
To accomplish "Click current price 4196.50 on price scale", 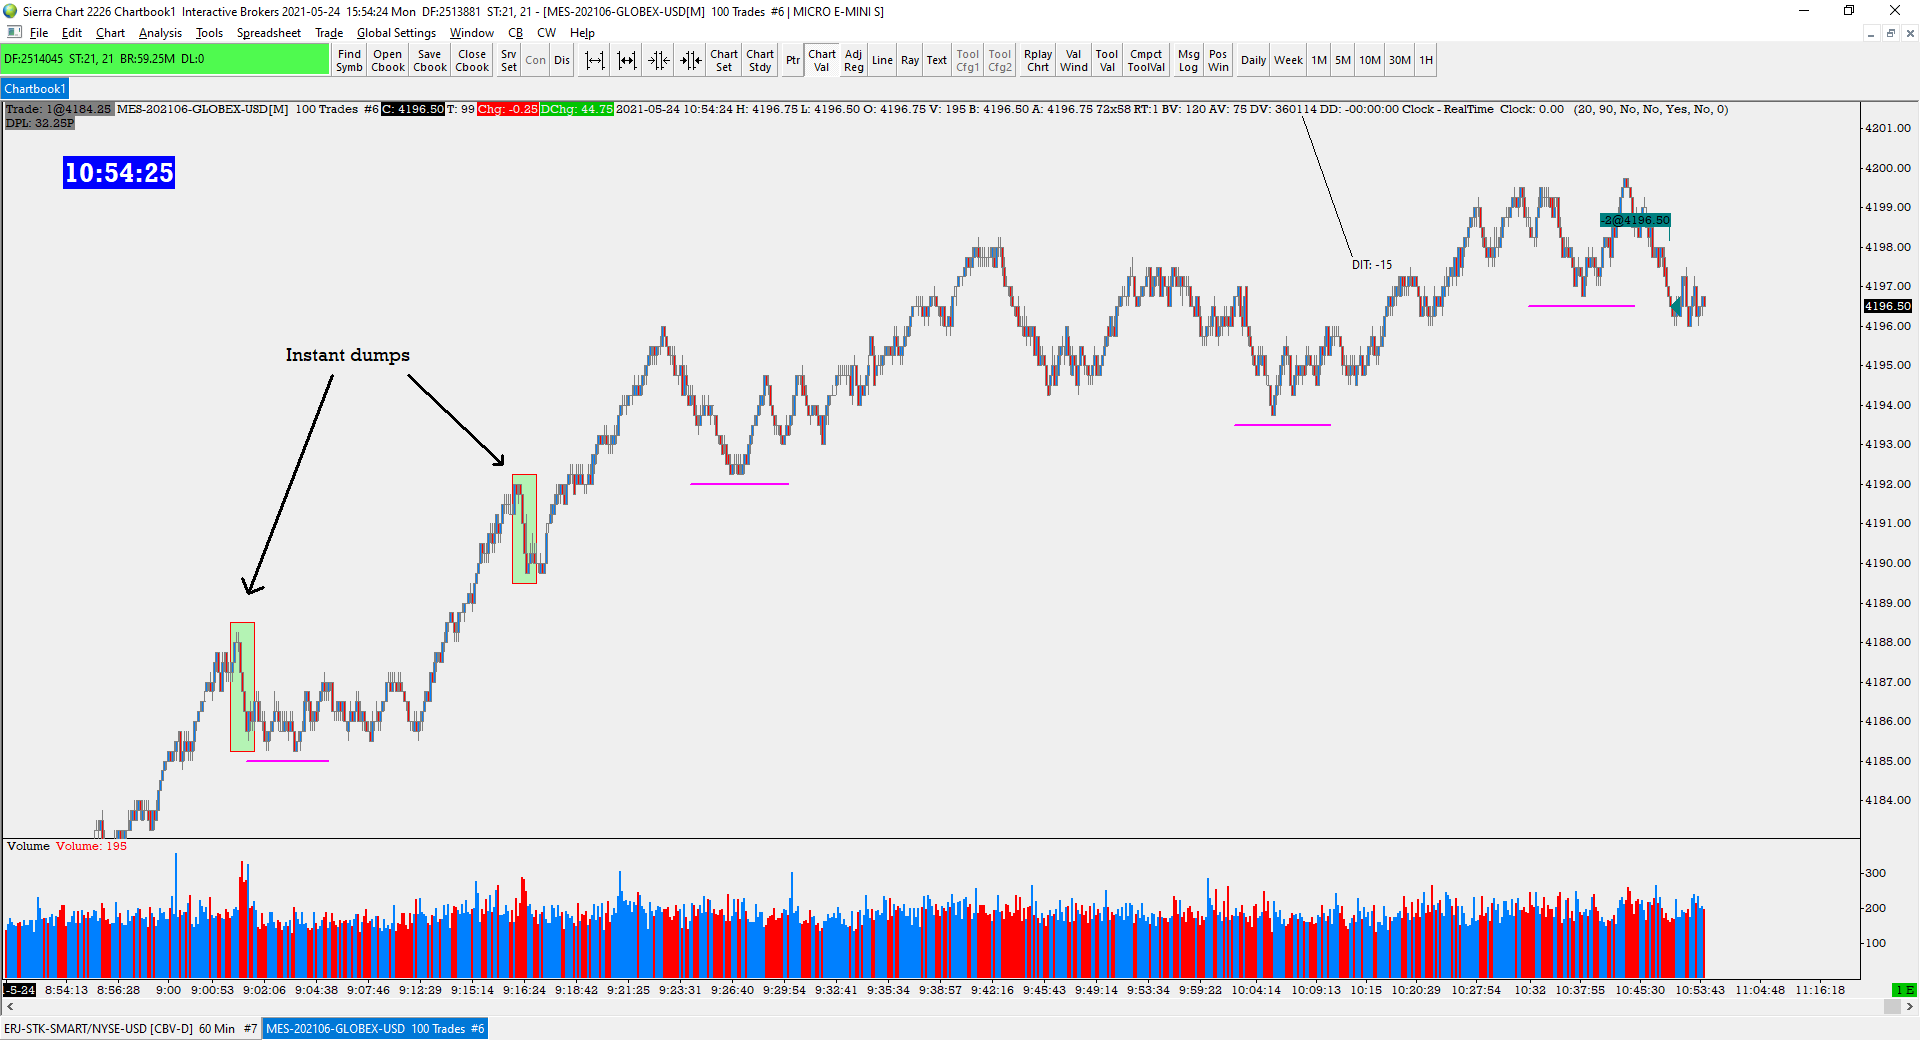I will click(1888, 306).
